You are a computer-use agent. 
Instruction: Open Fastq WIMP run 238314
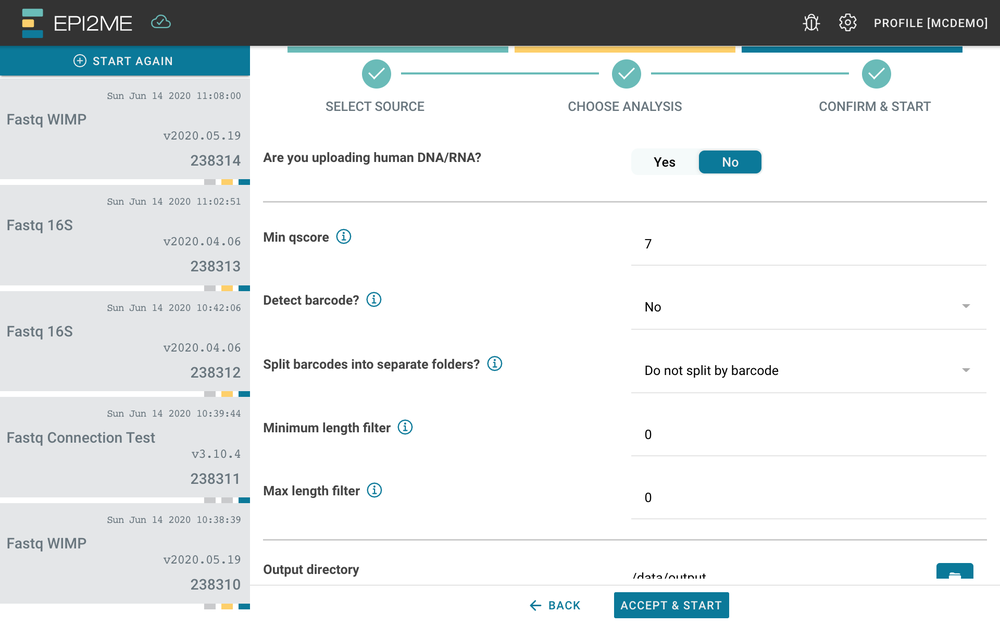coord(125,128)
